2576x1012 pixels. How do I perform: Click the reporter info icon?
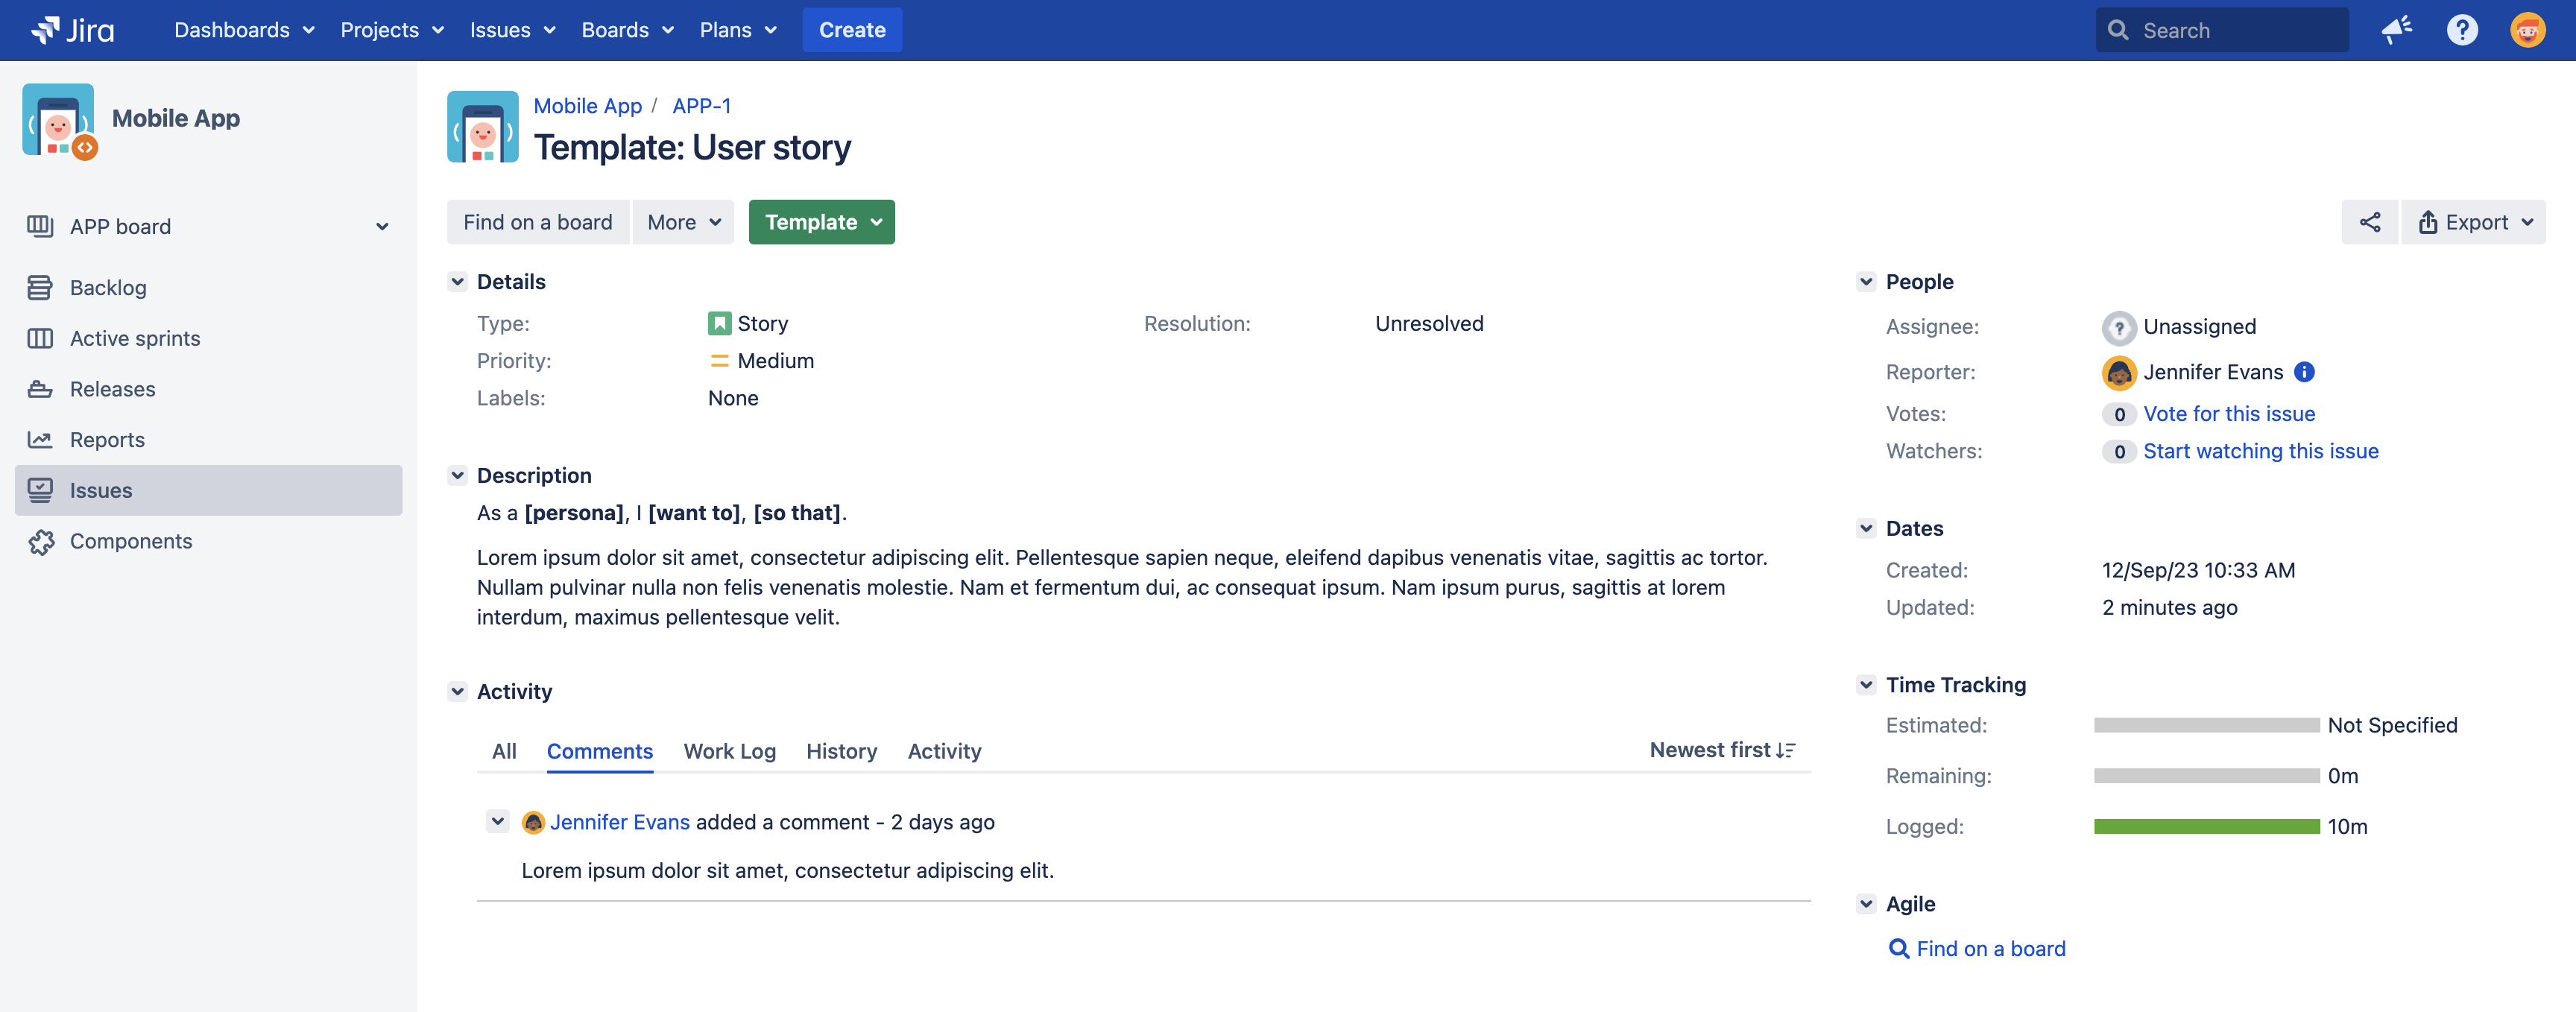2304,372
